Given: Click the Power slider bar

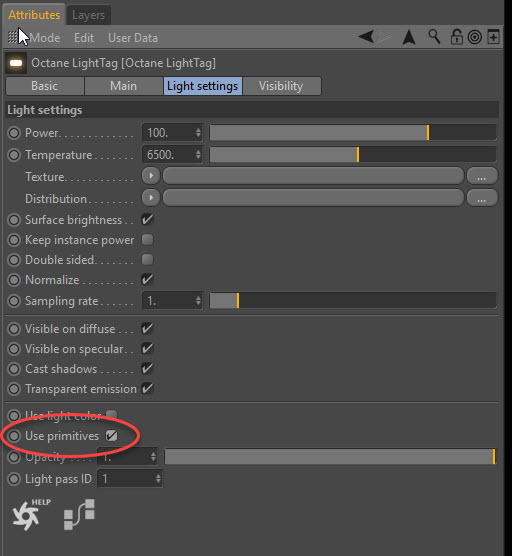Looking at the screenshot, I should point(353,133).
